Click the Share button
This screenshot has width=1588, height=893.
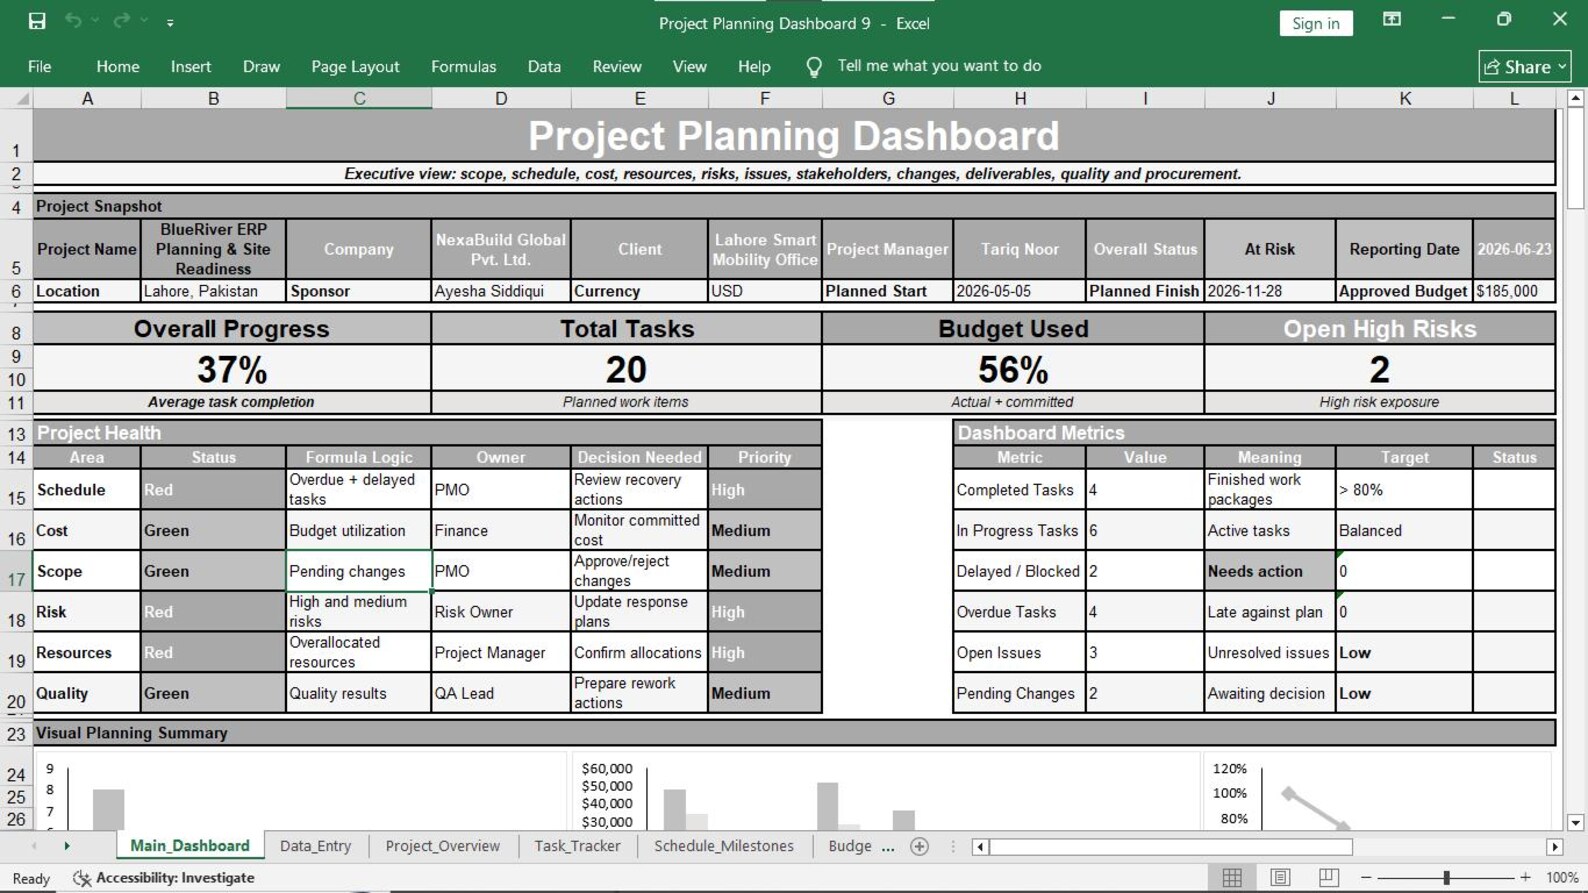pos(1525,67)
